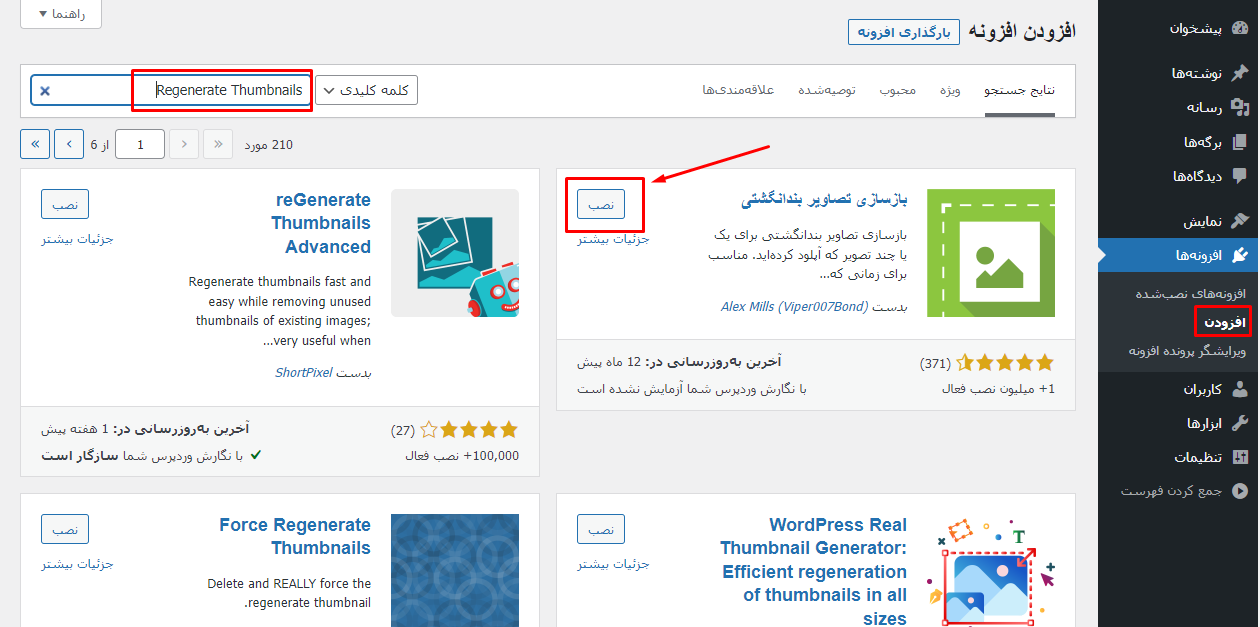The height and width of the screenshot is (627, 1260).
Task: Open the reGenerate Thumbnails Advanced plugin icon
Action: click(x=455, y=253)
